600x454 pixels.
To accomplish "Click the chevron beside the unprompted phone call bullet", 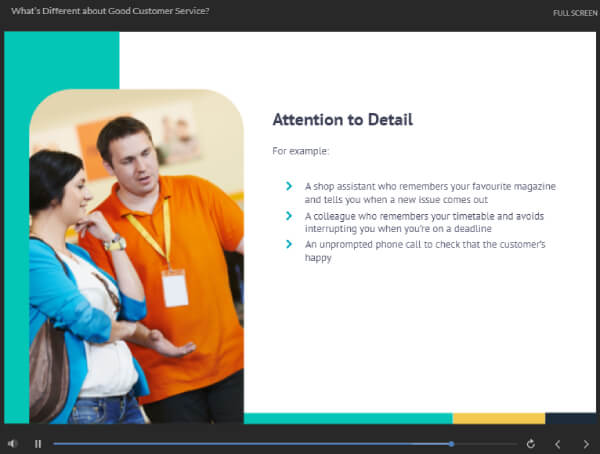I will [x=289, y=243].
